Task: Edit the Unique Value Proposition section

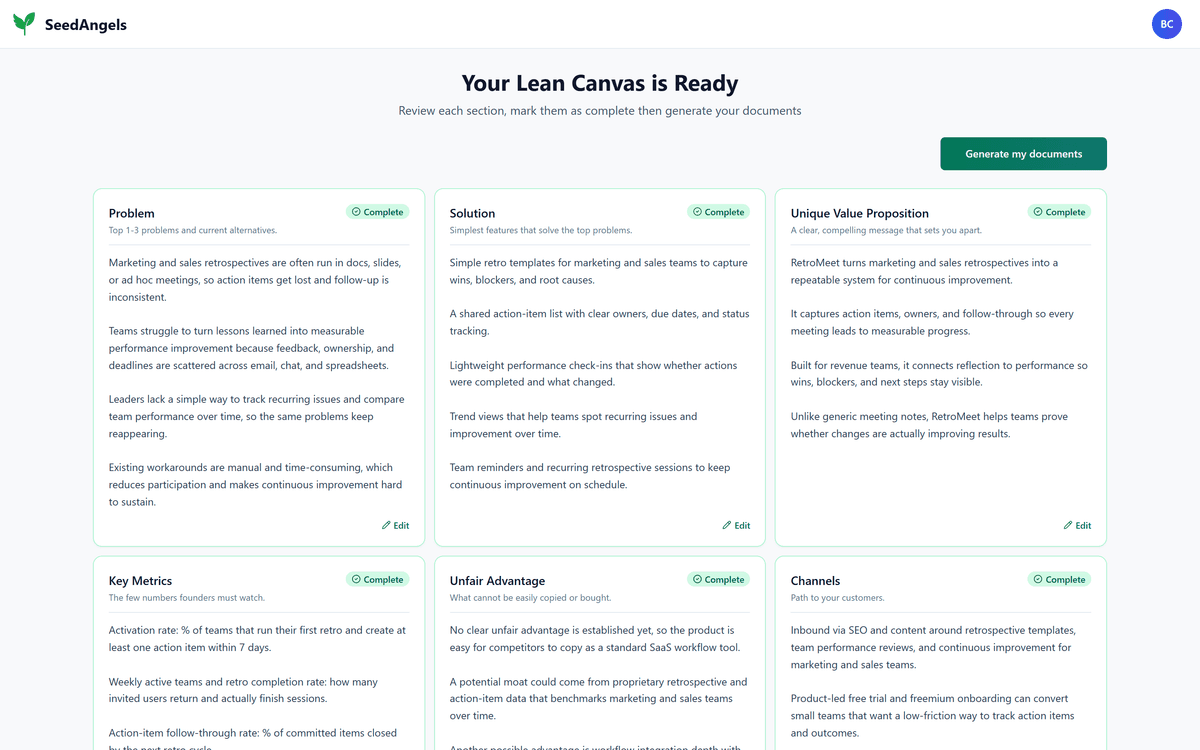Action: point(1078,525)
